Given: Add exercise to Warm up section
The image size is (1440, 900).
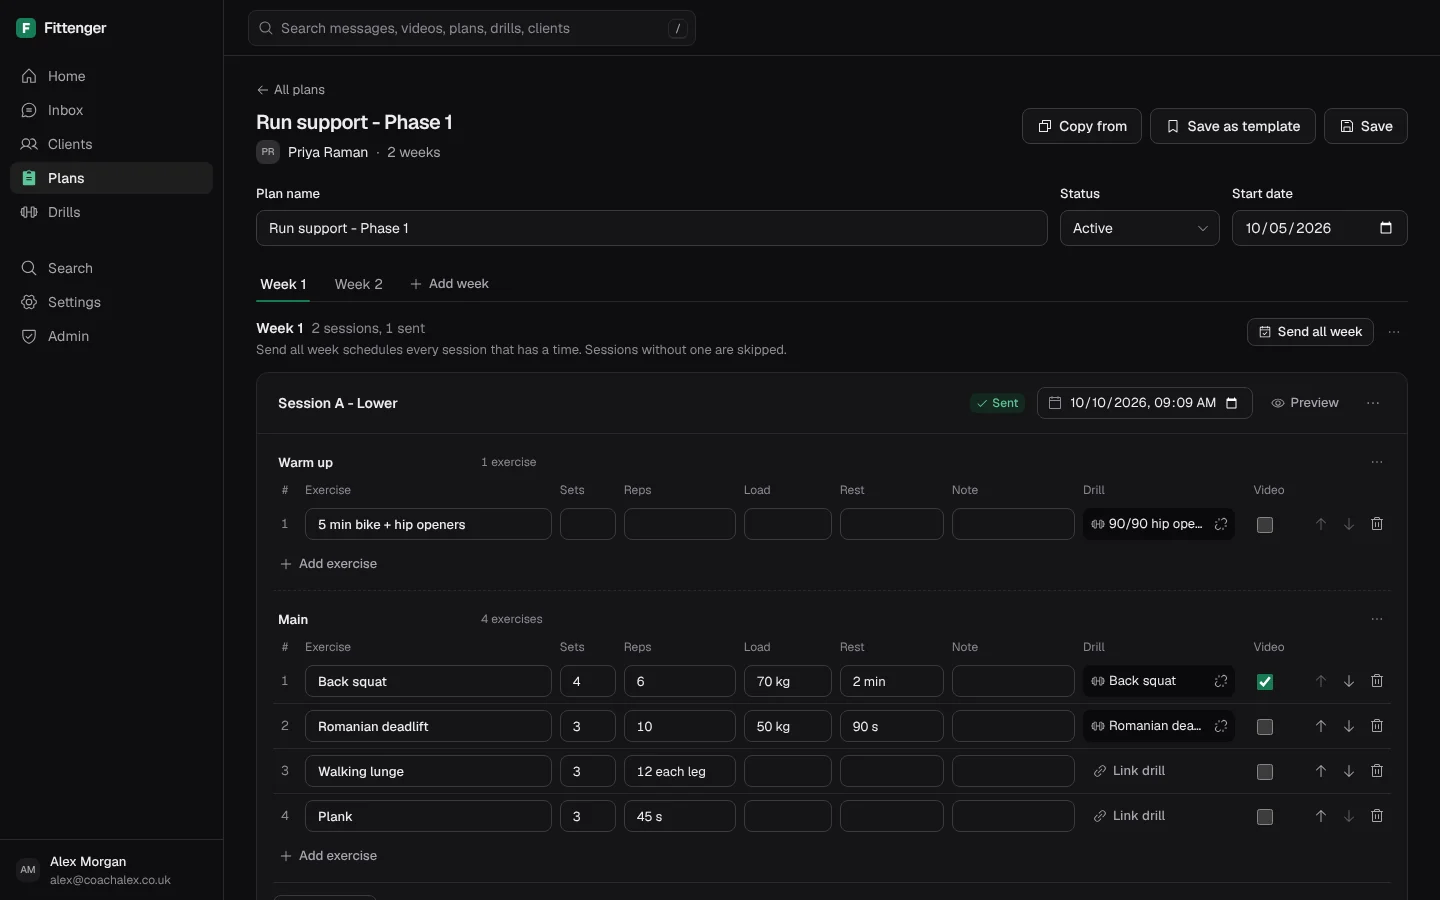Looking at the screenshot, I should (329, 564).
